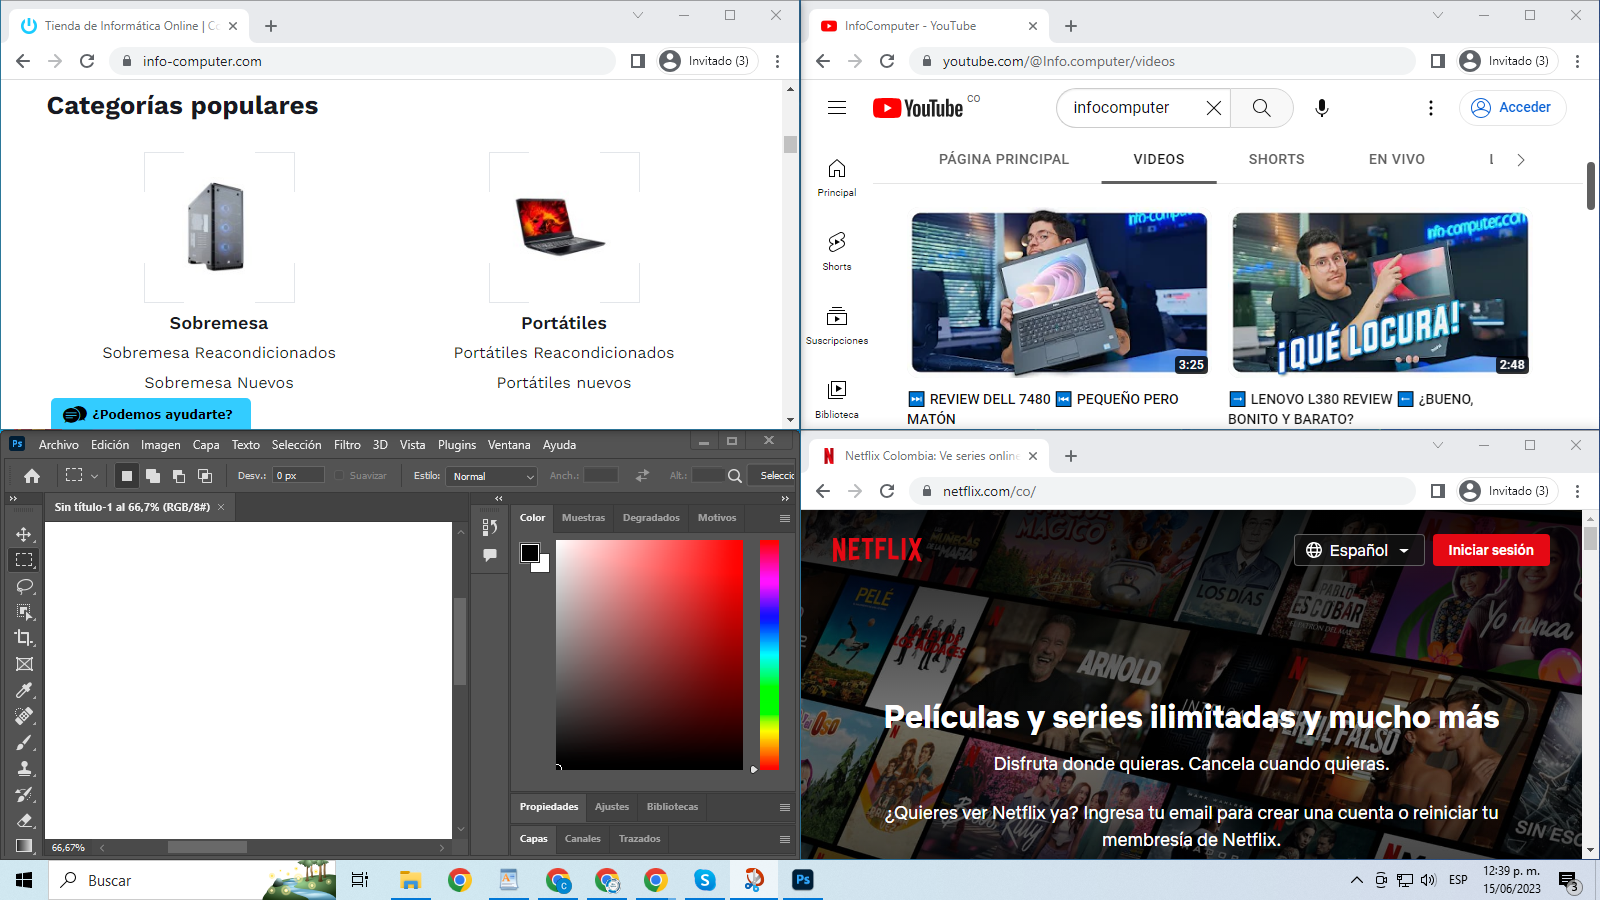
Task: Switch to the Muestras tab
Action: (x=584, y=518)
